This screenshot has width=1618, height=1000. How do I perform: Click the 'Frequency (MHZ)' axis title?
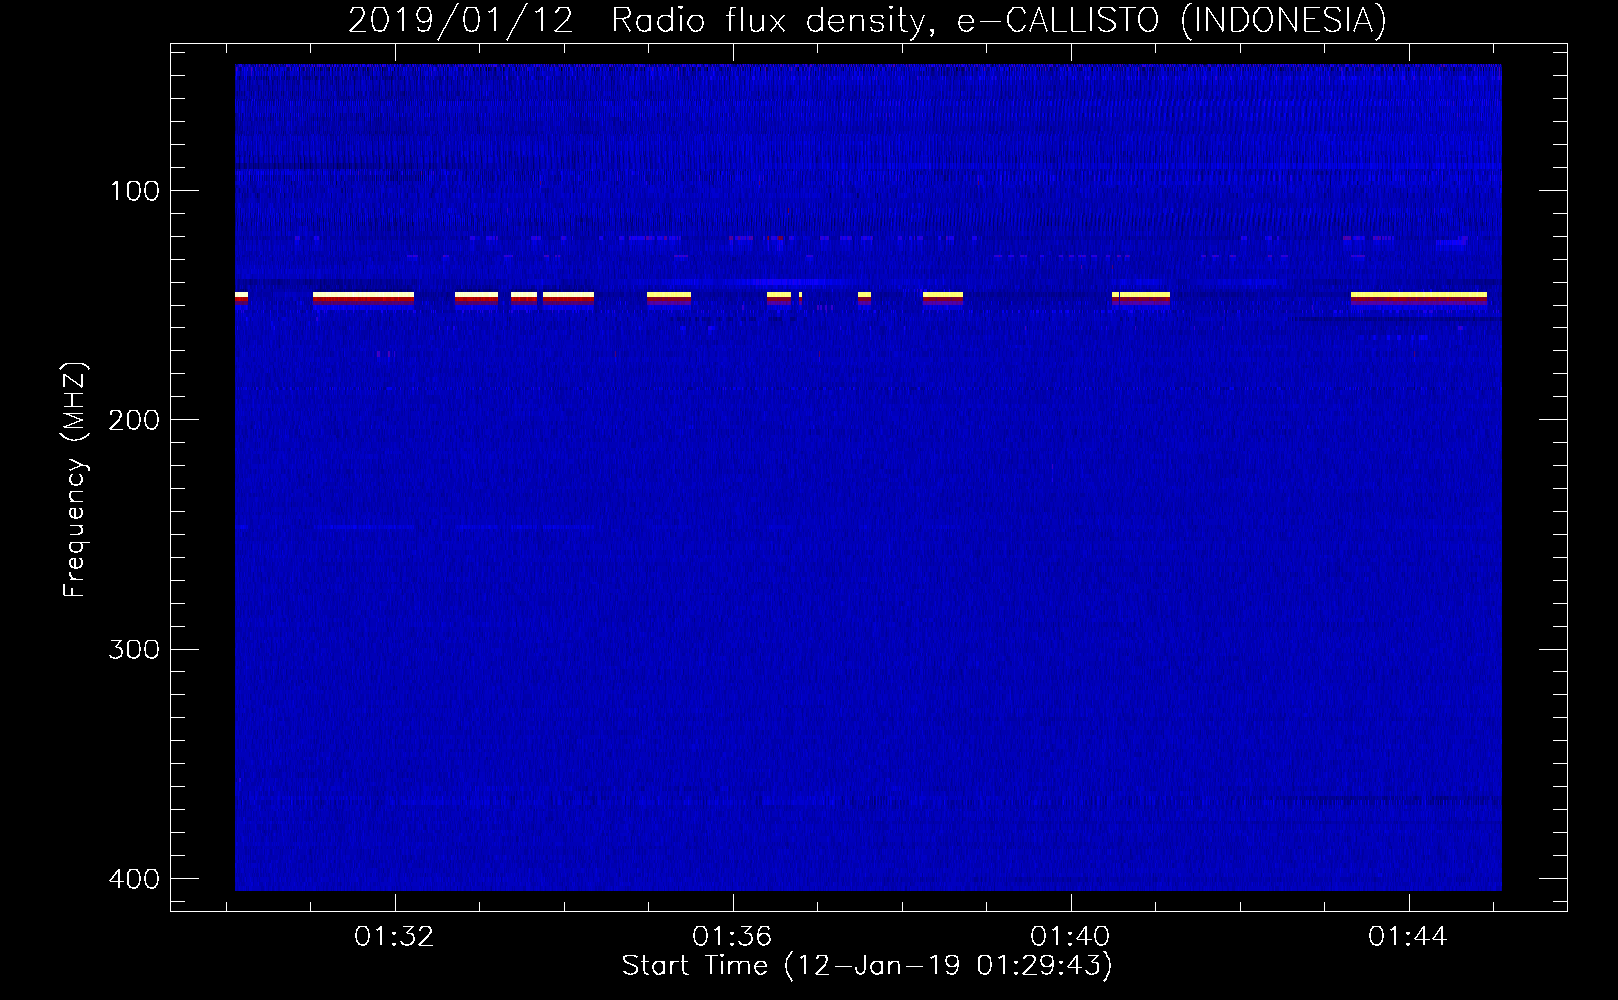(76, 479)
